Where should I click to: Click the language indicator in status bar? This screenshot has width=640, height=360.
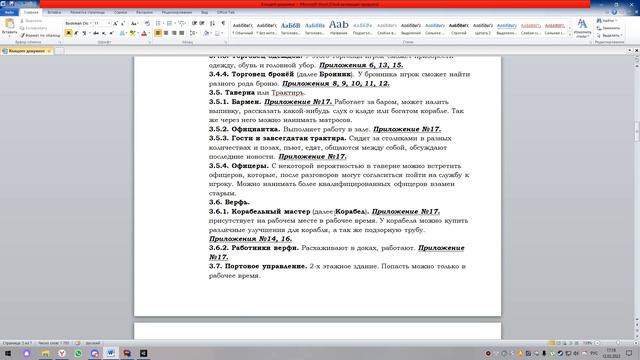tap(93, 343)
